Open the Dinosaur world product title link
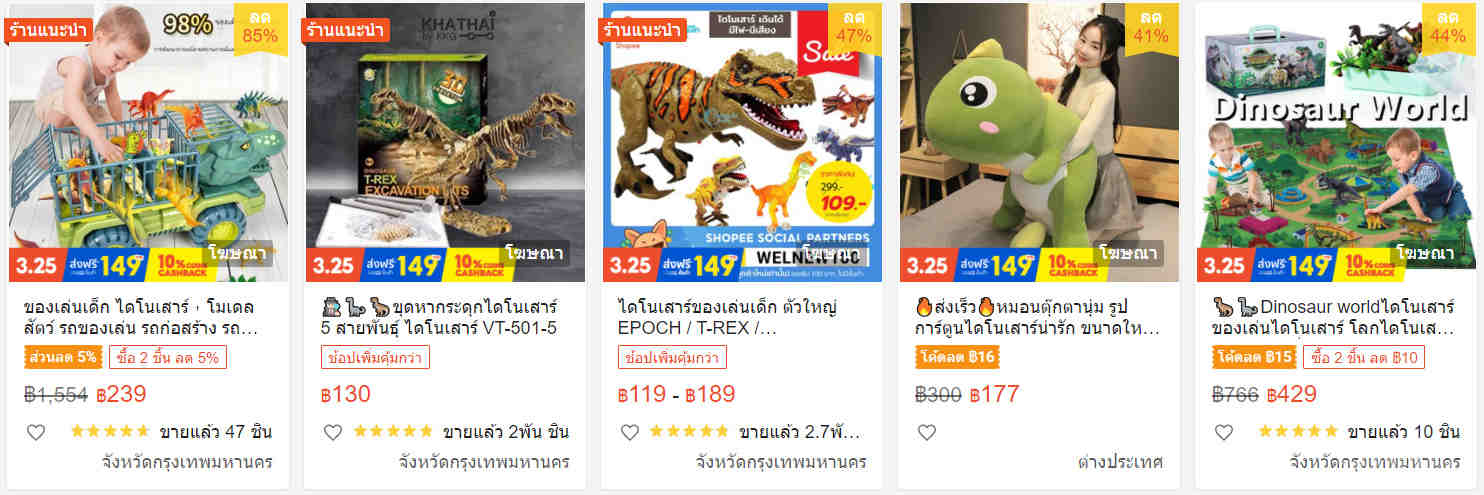 click(1335, 316)
